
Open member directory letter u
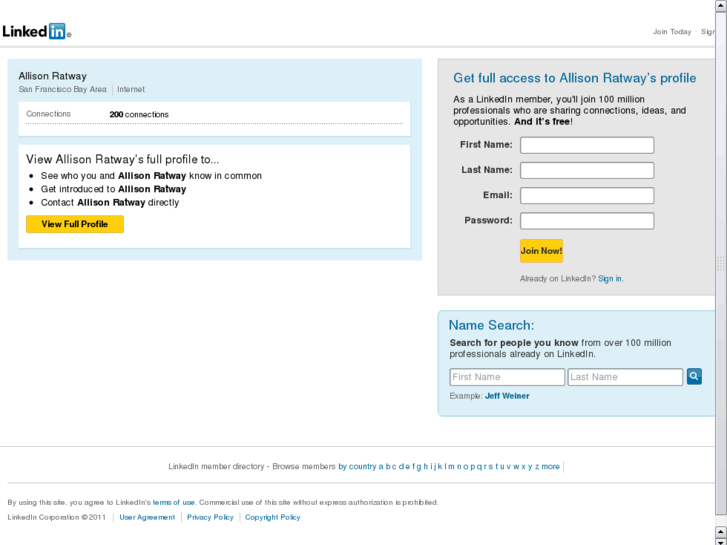tap(502, 467)
